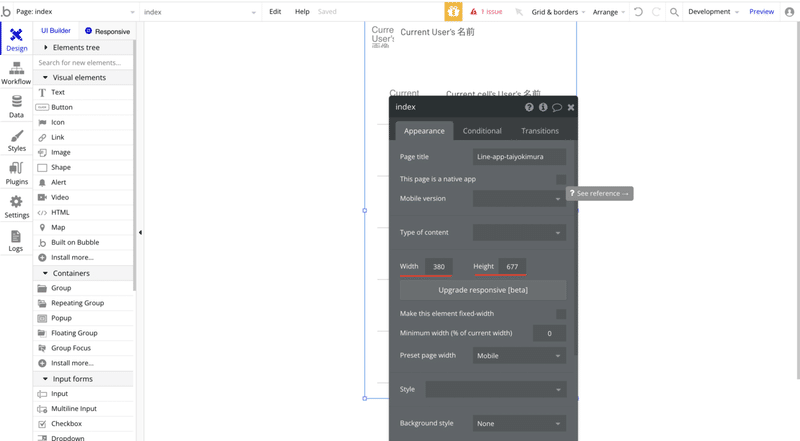Open the index element picker dropdown
This screenshot has height=441, width=800.
199,12
